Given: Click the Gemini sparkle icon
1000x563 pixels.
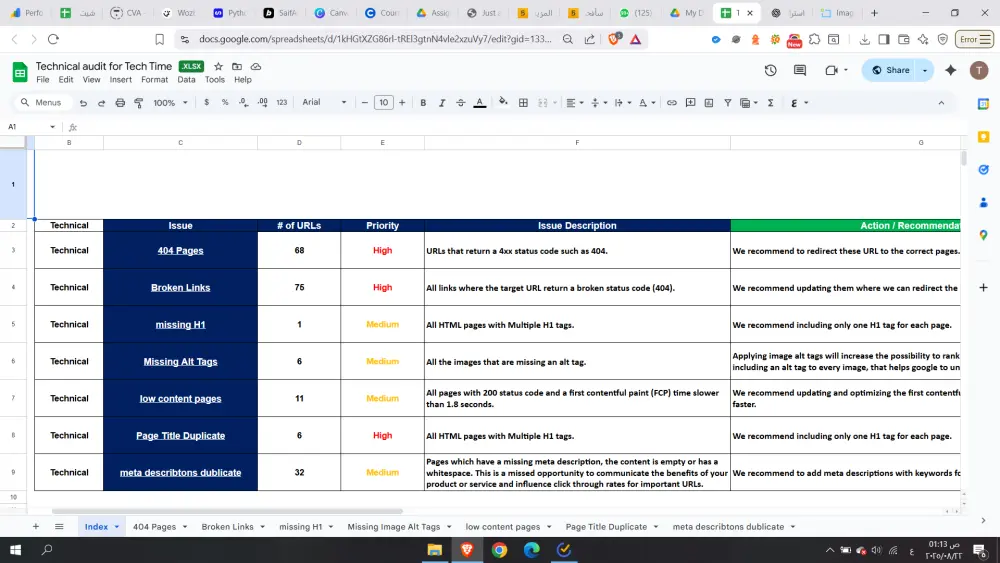Looking at the screenshot, I should 950,70.
